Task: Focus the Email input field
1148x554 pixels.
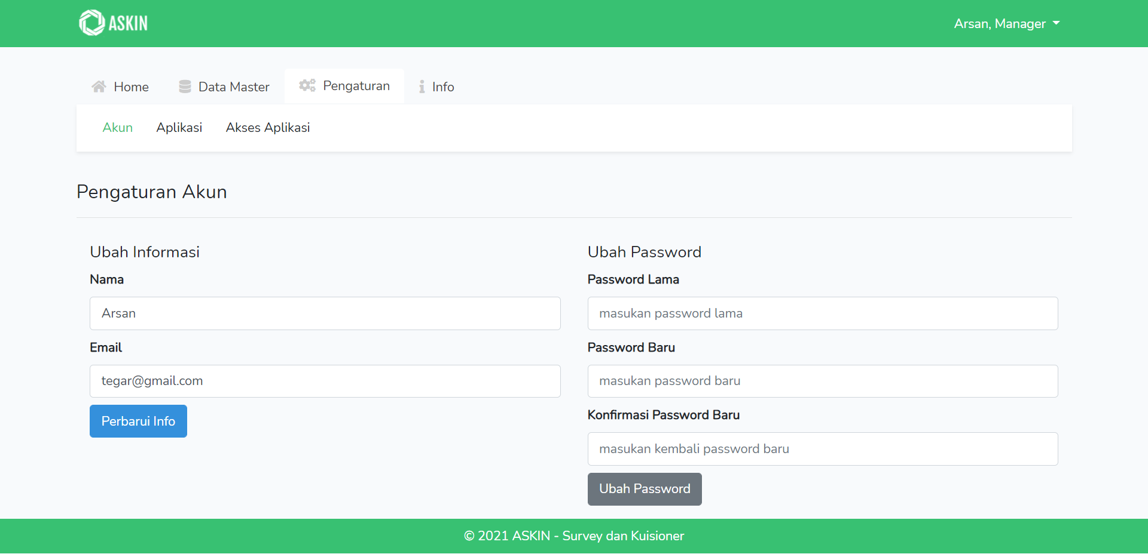Action: pos(325,381)
